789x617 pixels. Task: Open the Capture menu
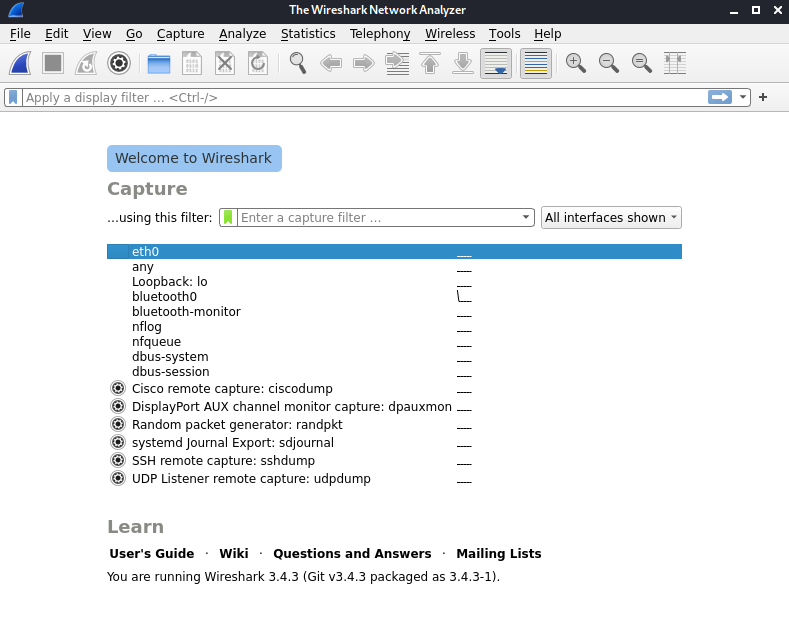181,34
